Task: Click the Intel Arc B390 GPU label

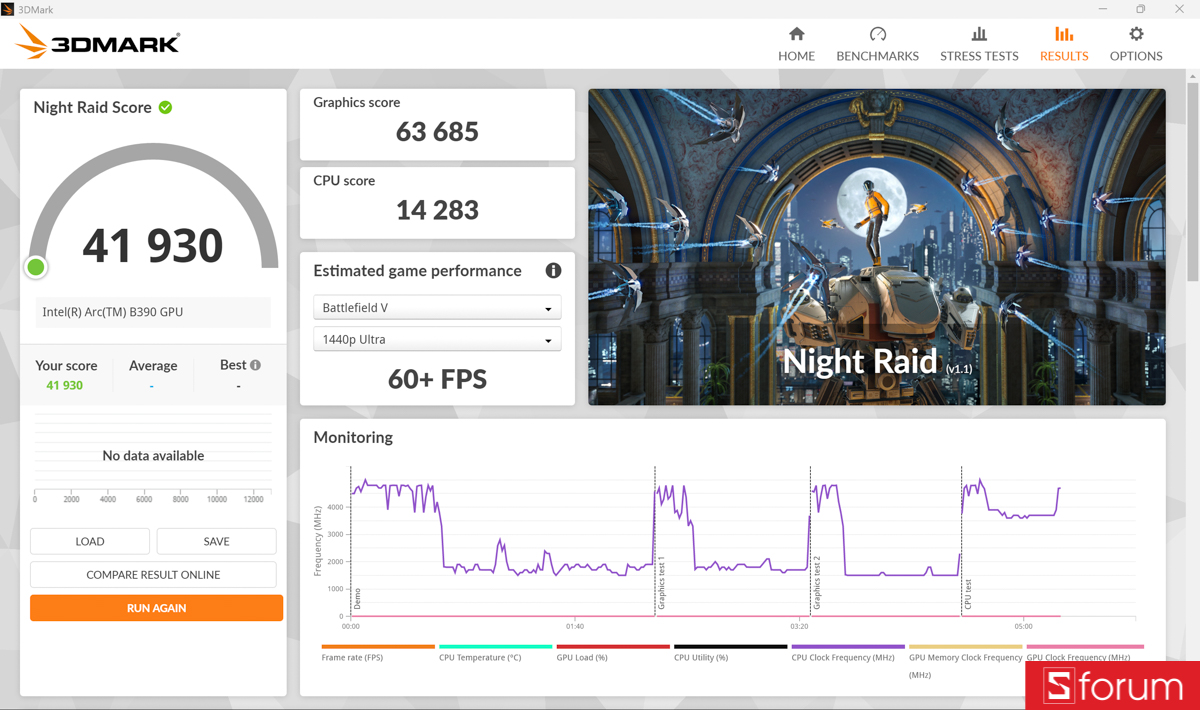Action: [x=112, y=312]
